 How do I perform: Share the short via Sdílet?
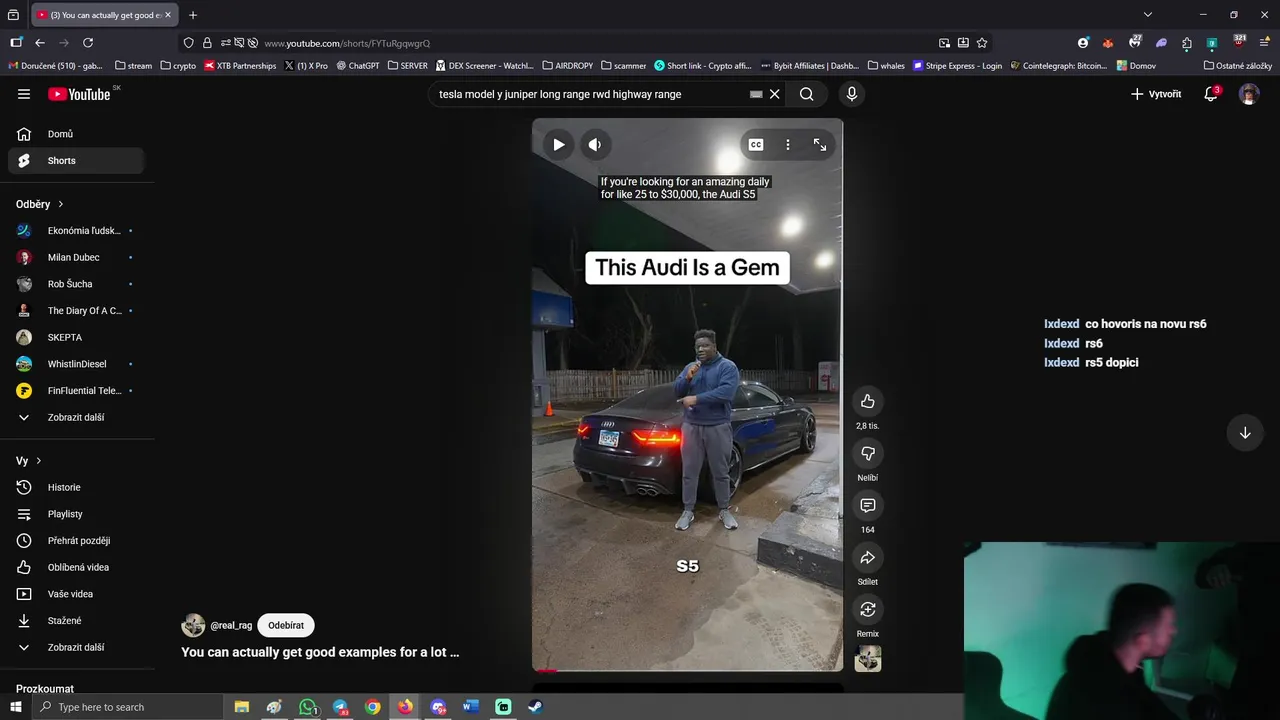[x=867, y=558]
